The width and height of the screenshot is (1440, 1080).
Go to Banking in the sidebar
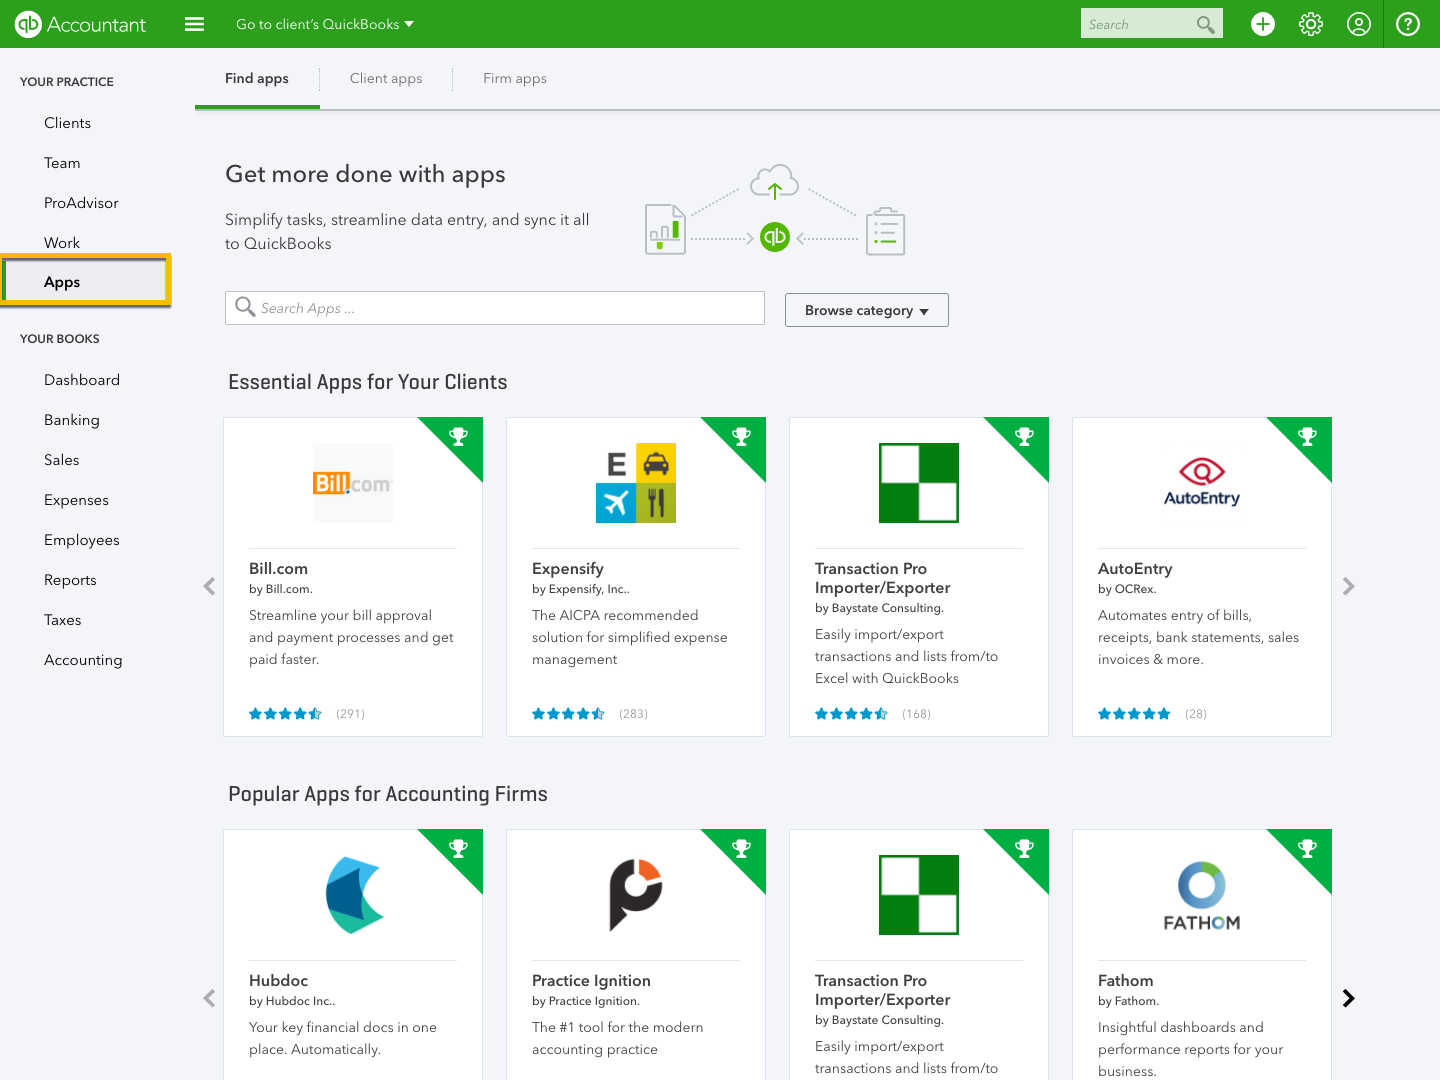click(72, 420)
